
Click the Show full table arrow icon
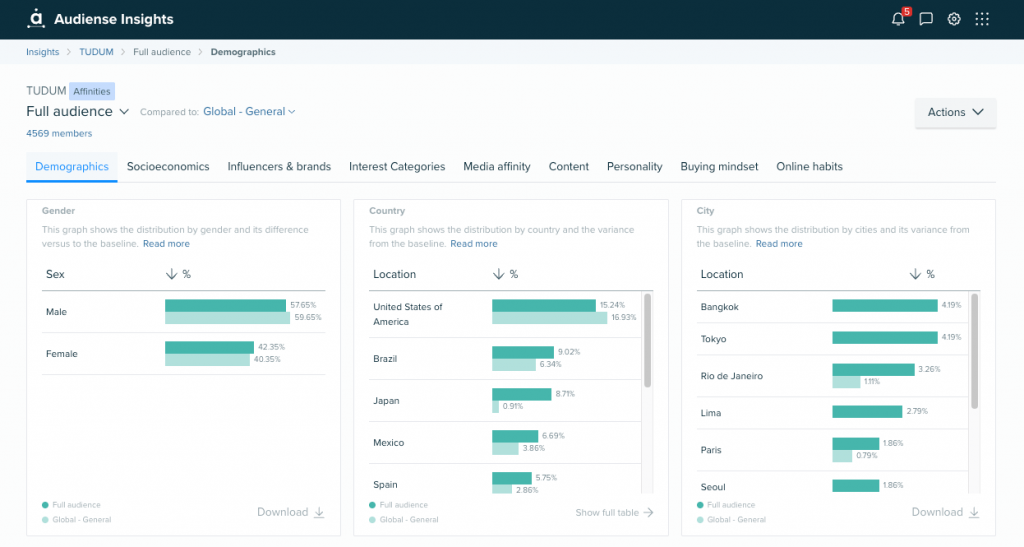point(648,512)
